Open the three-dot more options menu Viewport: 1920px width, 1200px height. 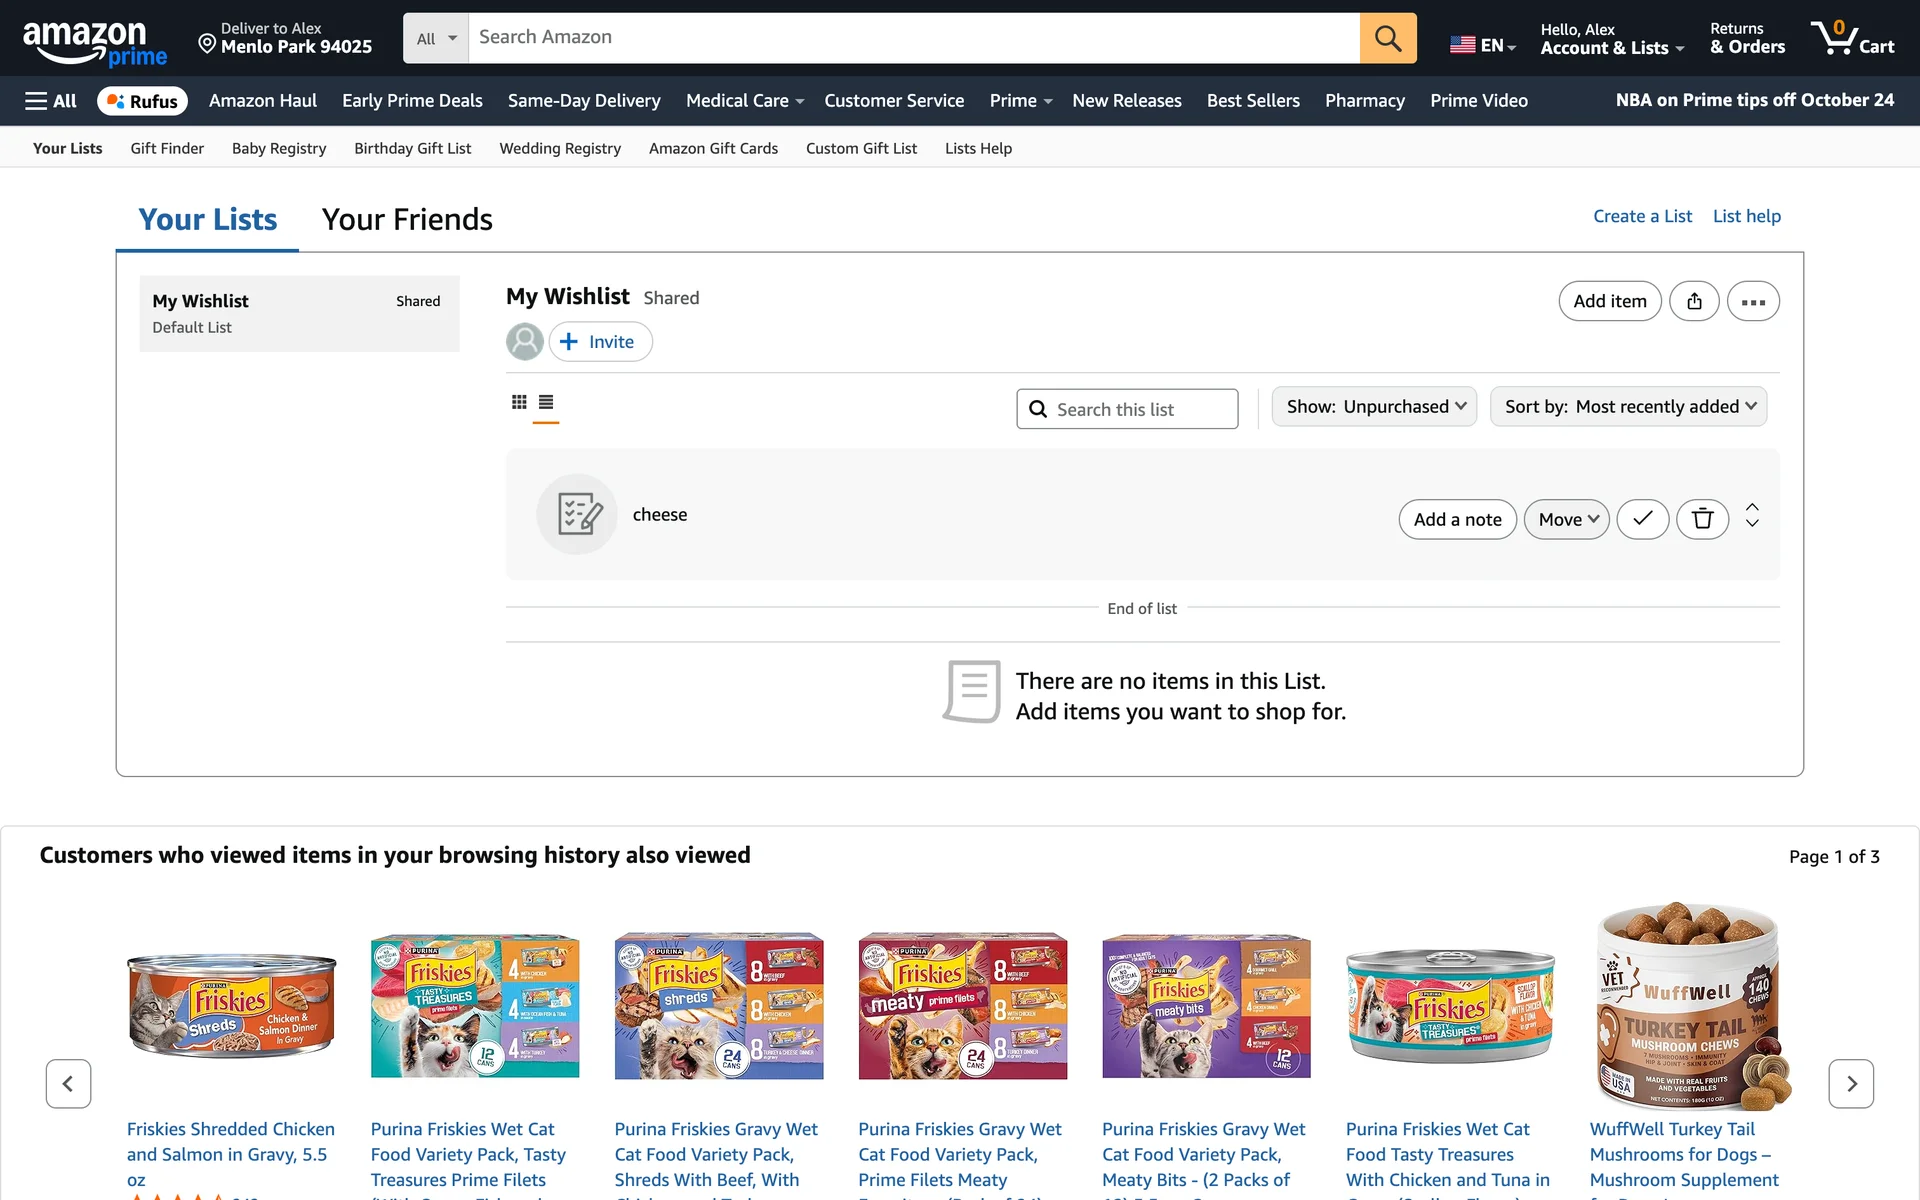[x=1753, y=301]
